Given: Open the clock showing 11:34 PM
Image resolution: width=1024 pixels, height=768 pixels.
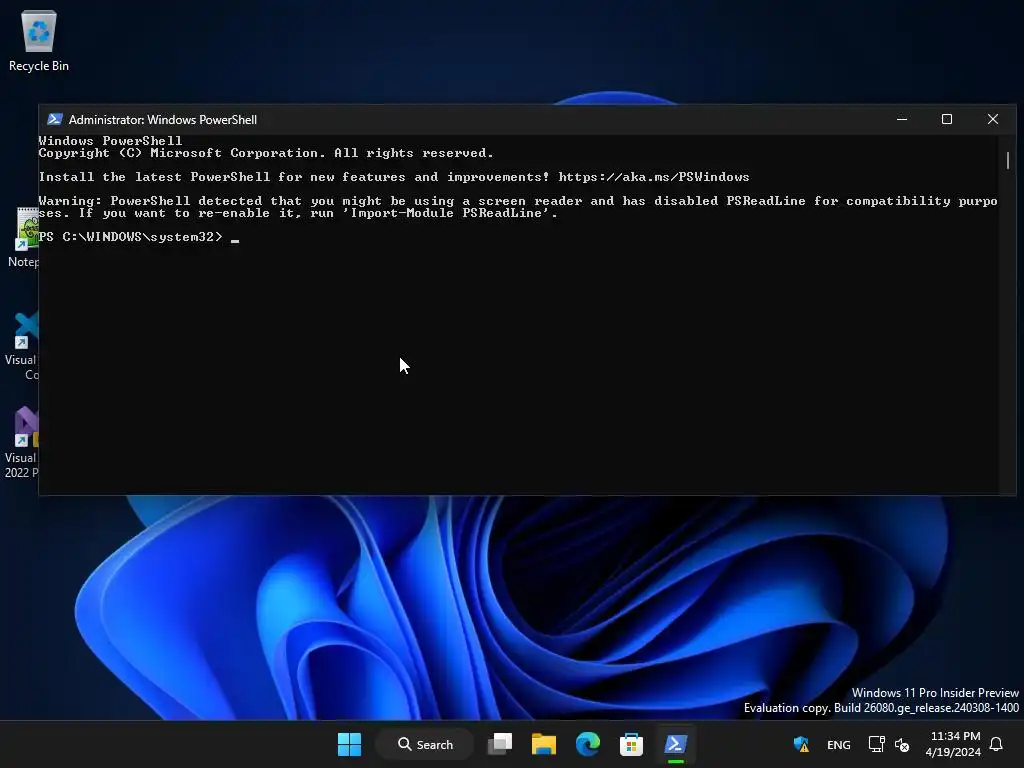Looking at the screenshot, I should (x=953, y=744).
